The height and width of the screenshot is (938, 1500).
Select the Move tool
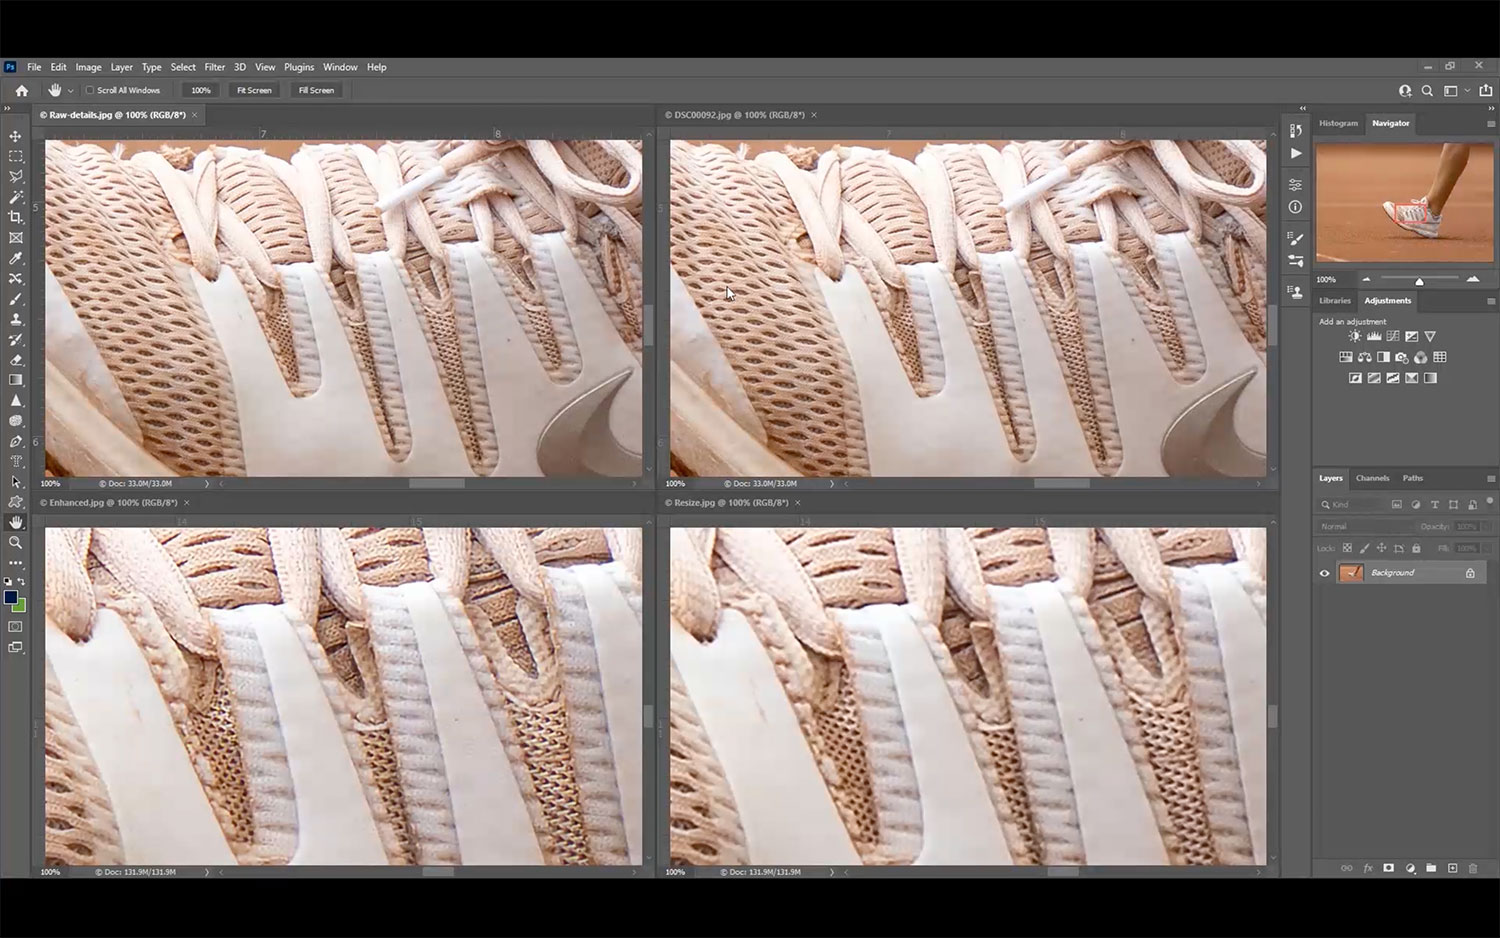click(15, 136)
